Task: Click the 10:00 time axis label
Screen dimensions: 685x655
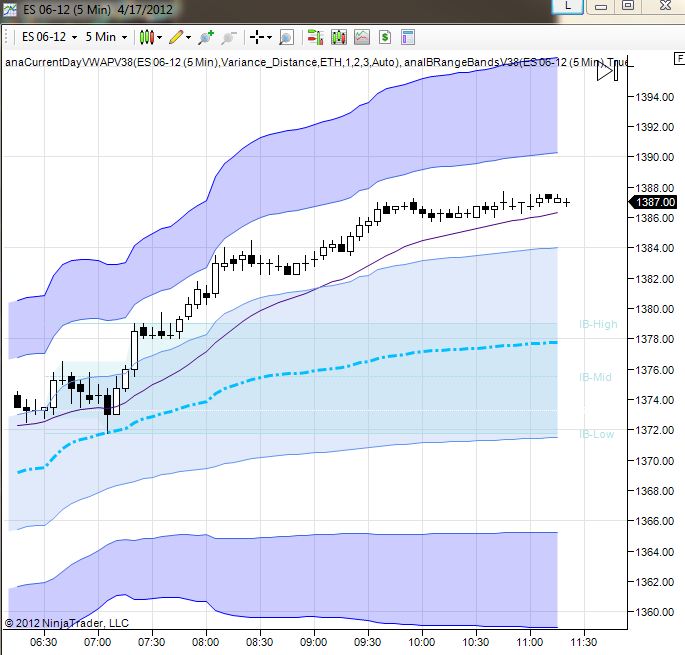Action: click(x=422, y=642)
